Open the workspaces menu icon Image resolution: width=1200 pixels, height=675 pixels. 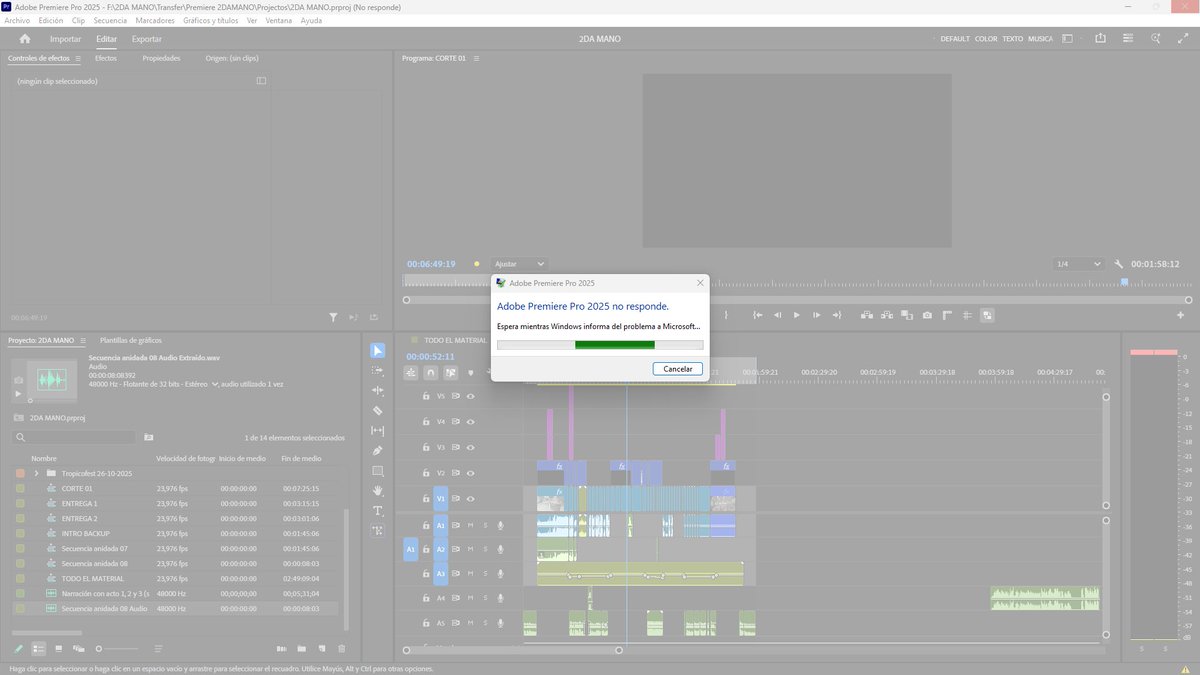pos(1067,38)
